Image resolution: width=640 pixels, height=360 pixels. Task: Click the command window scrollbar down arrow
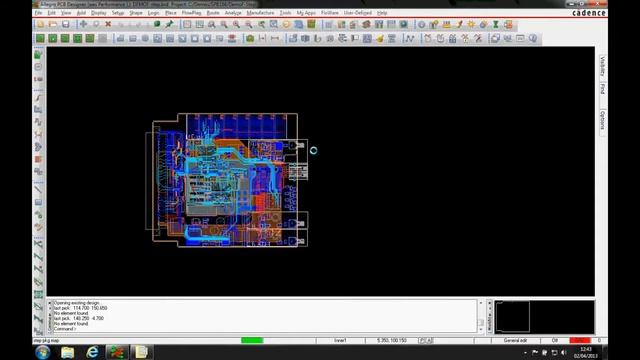click(x=480, y=330)
